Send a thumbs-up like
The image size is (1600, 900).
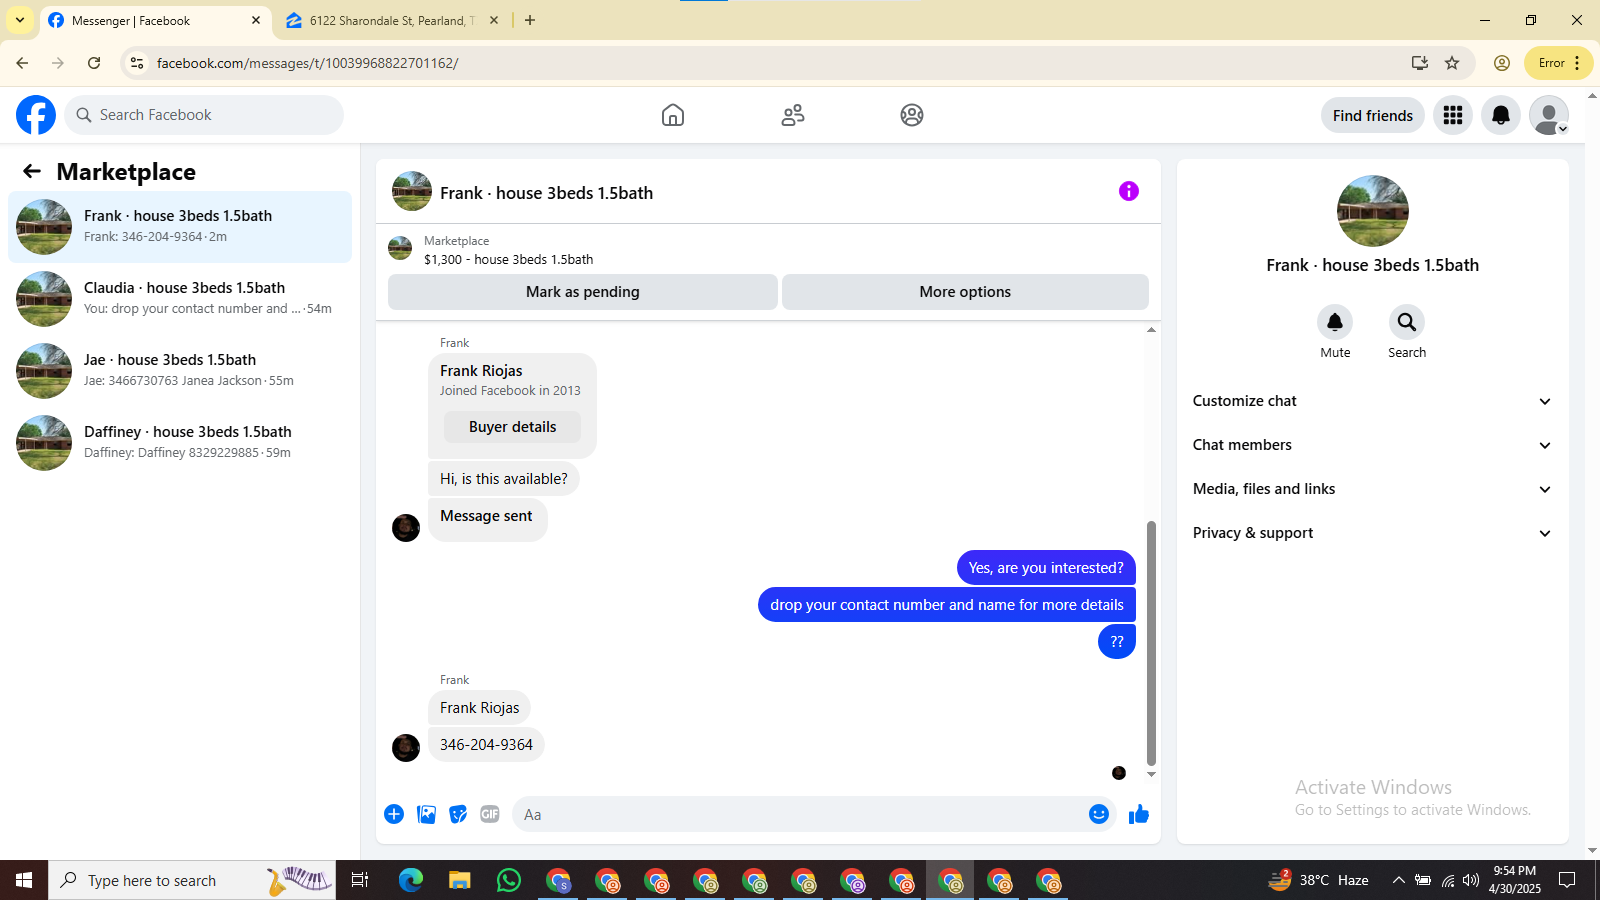[x=1139, y=814]
